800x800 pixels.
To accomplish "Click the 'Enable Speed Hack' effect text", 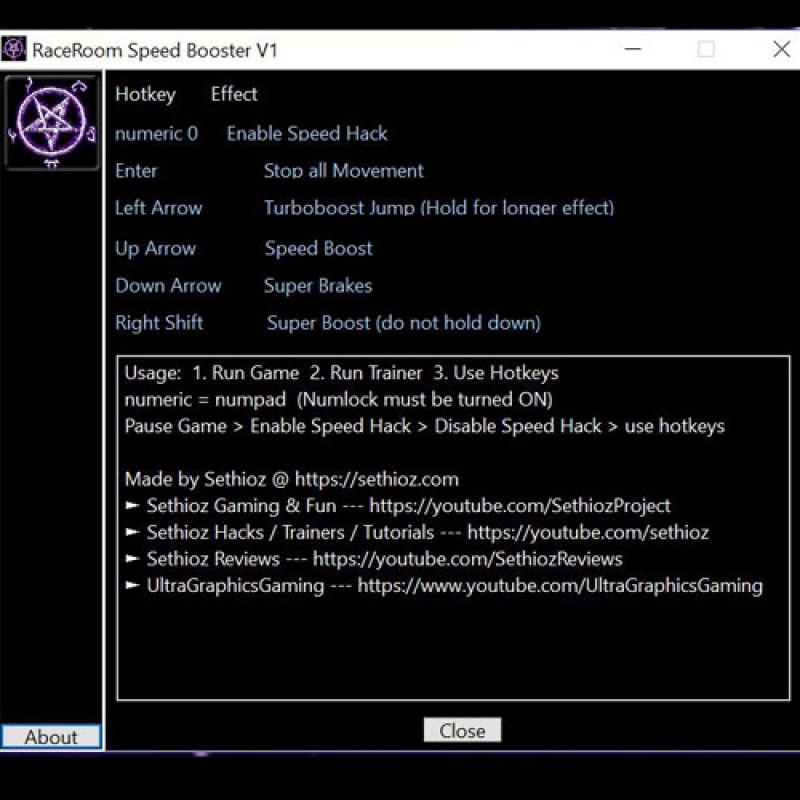I will coord(307,134).
